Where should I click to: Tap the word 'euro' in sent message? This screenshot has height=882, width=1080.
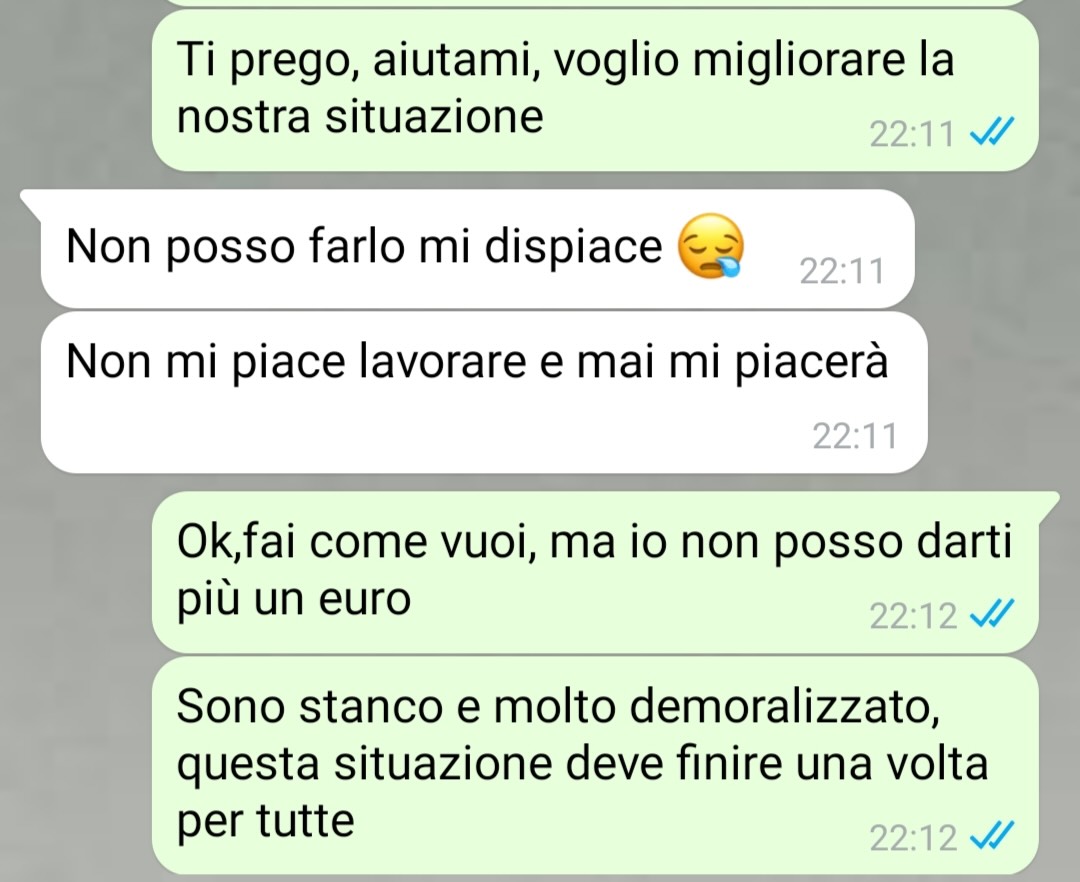click(x=364, y=599)
